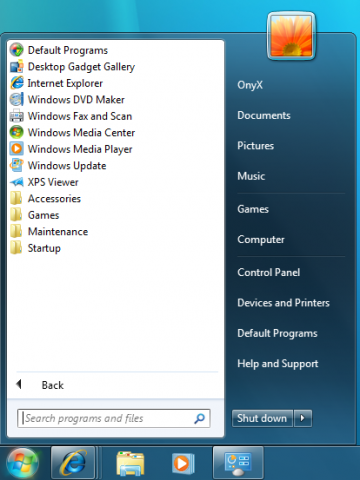The height and width of the screenshot is (480, 360).
Task: Open the Shut down options arrow
Action: point(303,418)
